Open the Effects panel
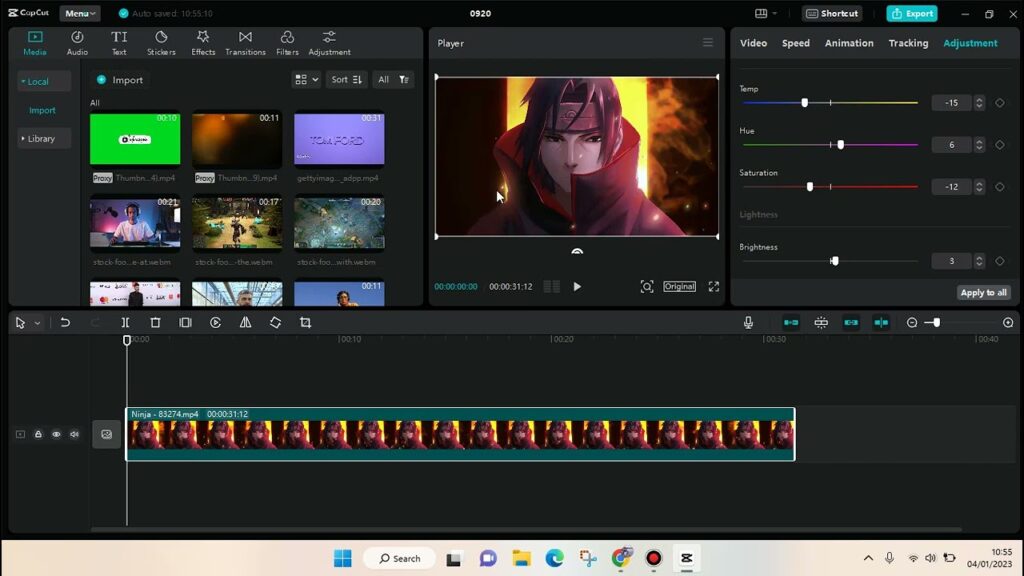Viewport: 1024px width, 576px height. point(203,43)
